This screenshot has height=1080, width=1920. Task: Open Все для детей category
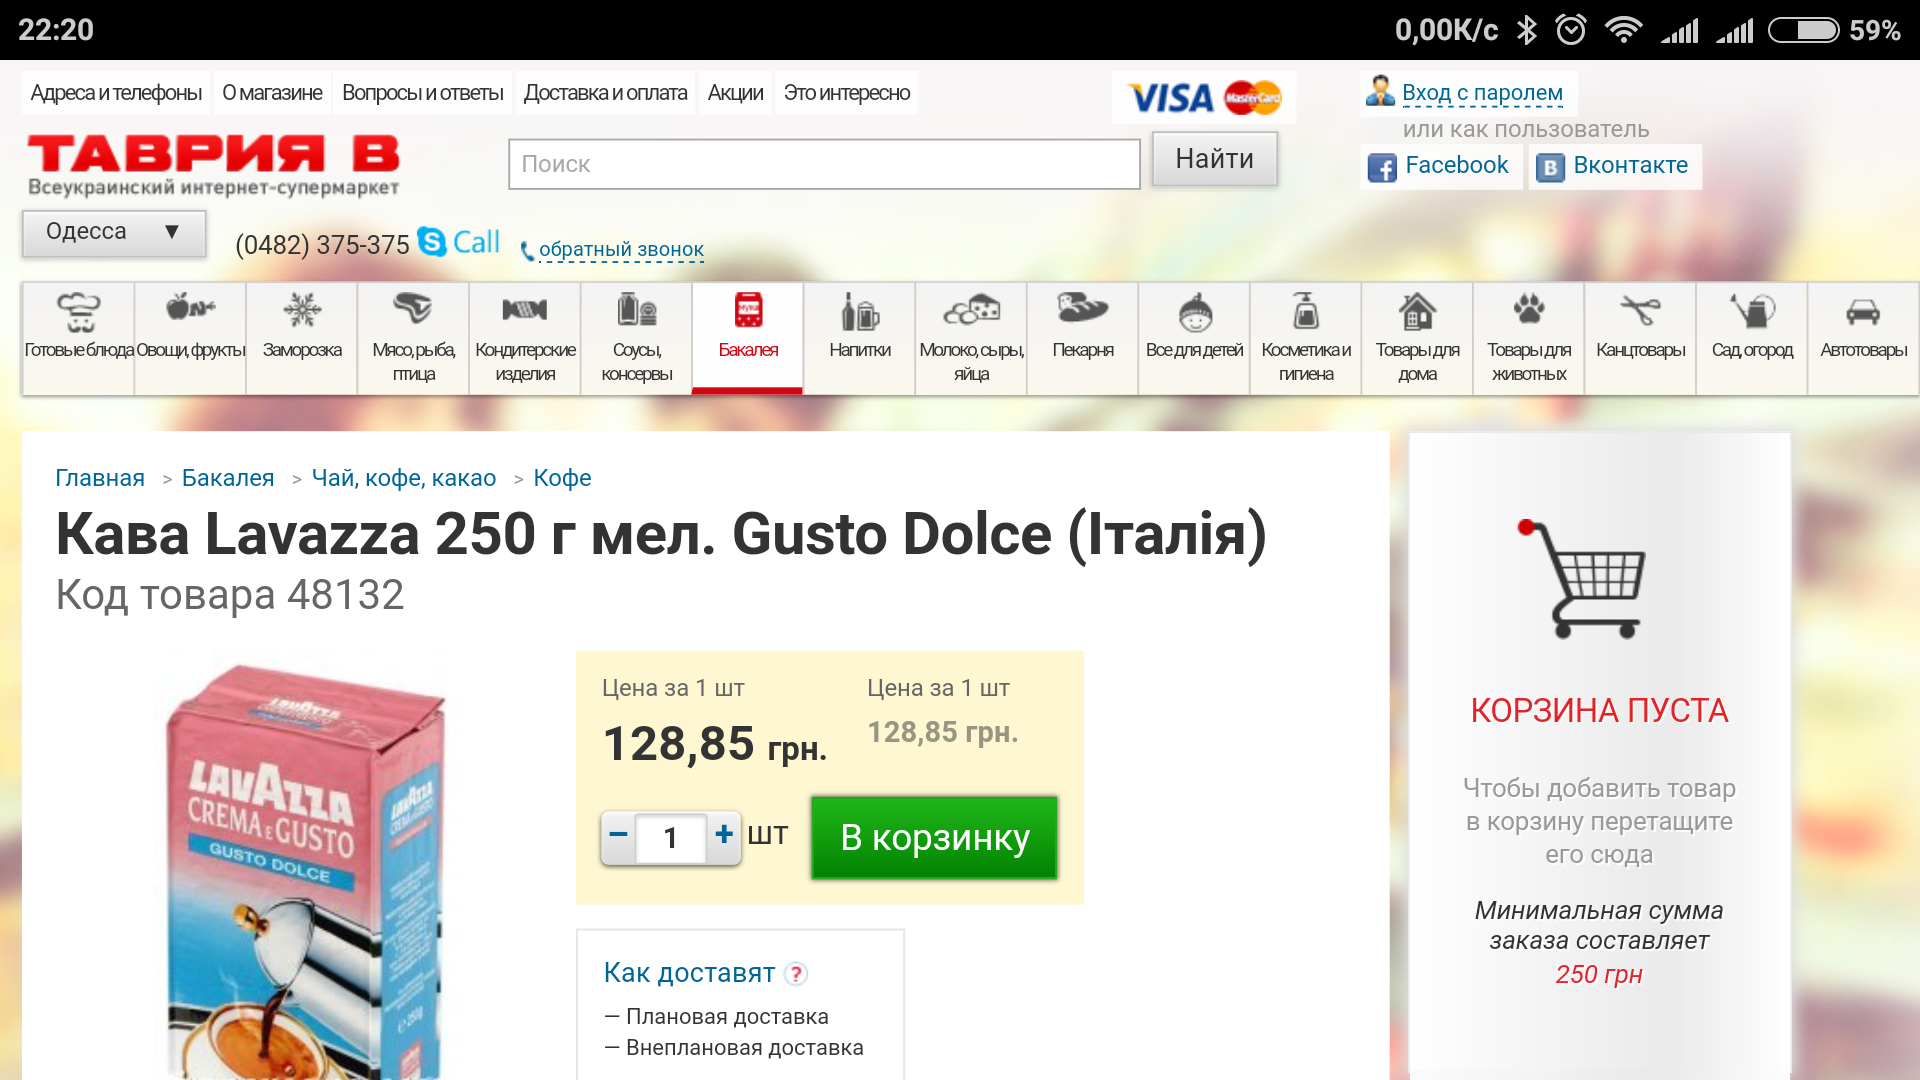coord(1194,338)
